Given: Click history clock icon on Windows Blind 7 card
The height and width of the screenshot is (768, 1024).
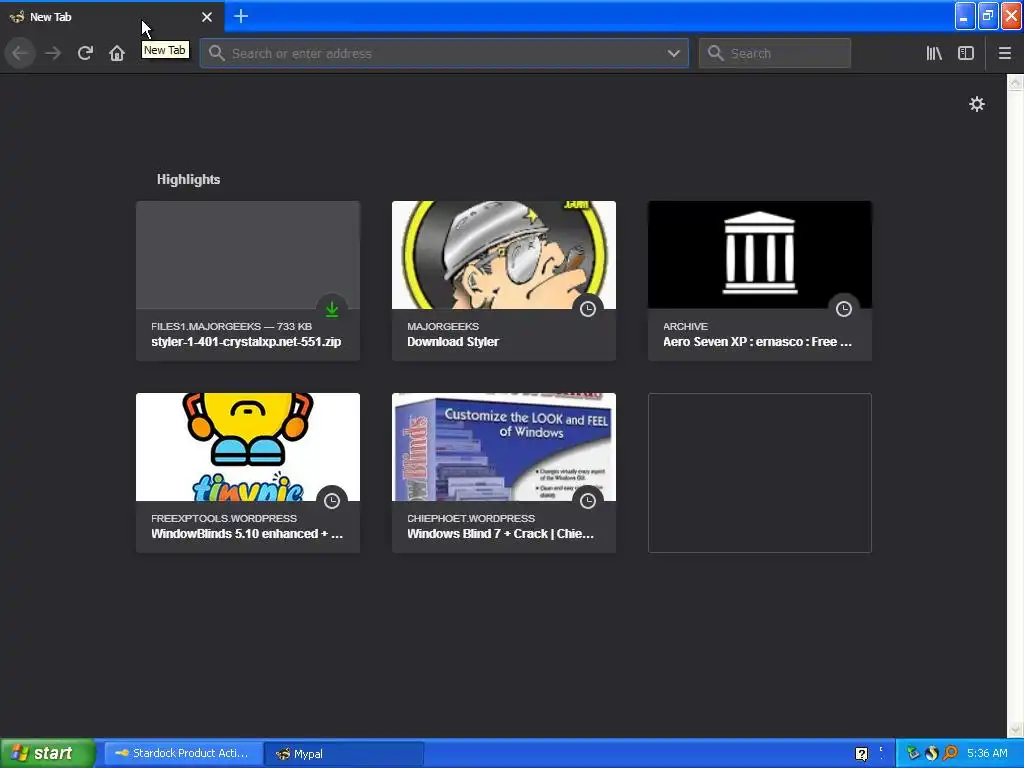Looking at the screenshot, I should tap(588, 501).
